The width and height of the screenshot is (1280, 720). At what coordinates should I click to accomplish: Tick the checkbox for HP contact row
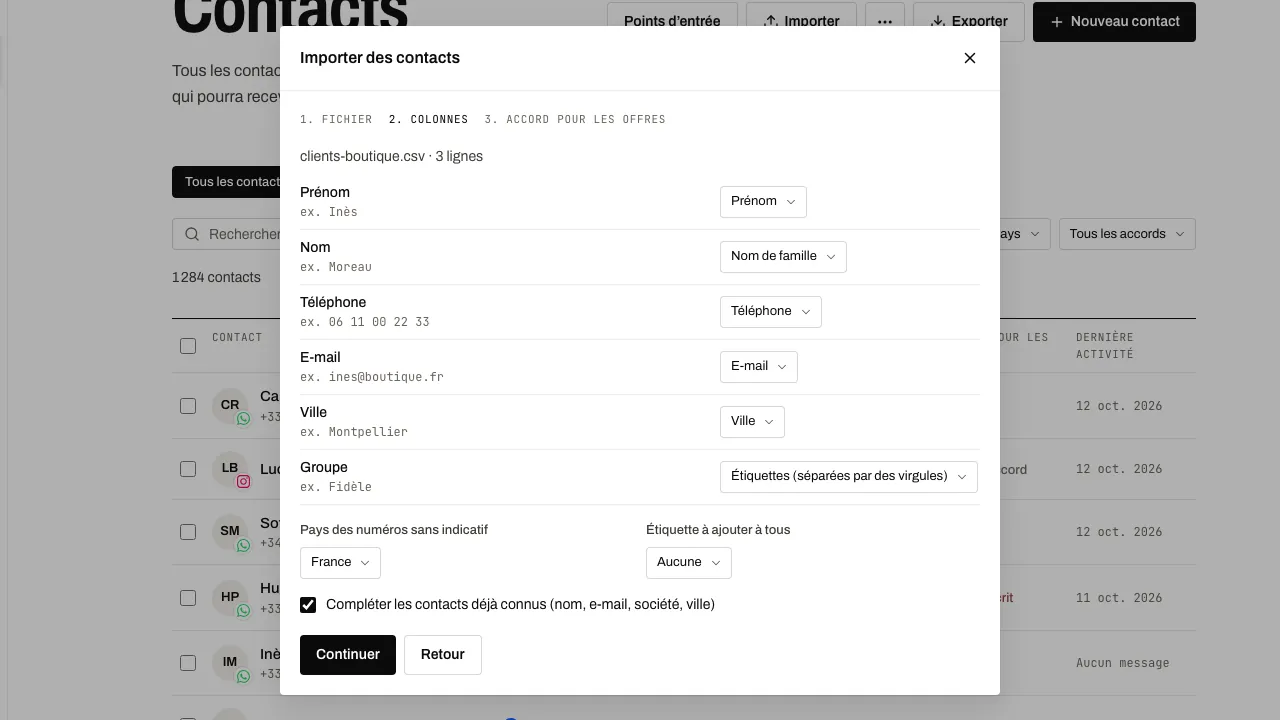pos(188,598)
